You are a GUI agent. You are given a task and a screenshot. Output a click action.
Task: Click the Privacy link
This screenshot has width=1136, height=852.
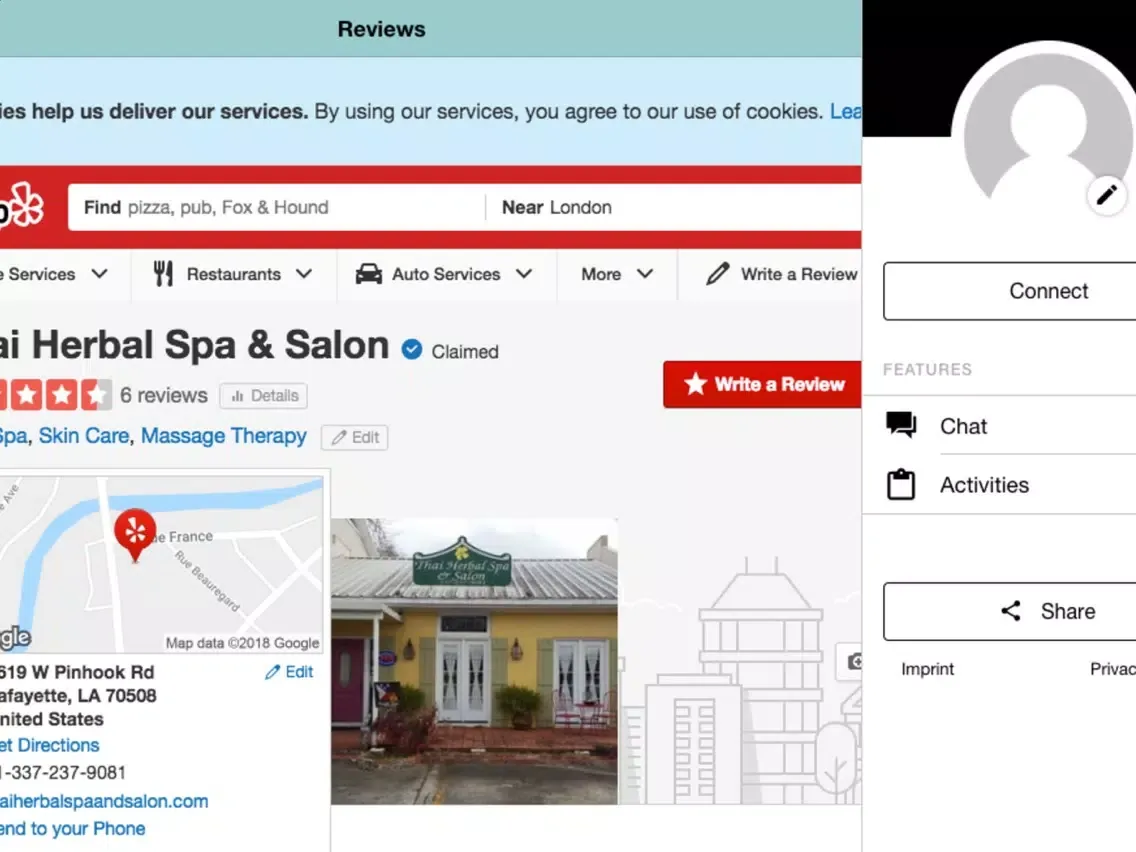[x=1113, y=669]
